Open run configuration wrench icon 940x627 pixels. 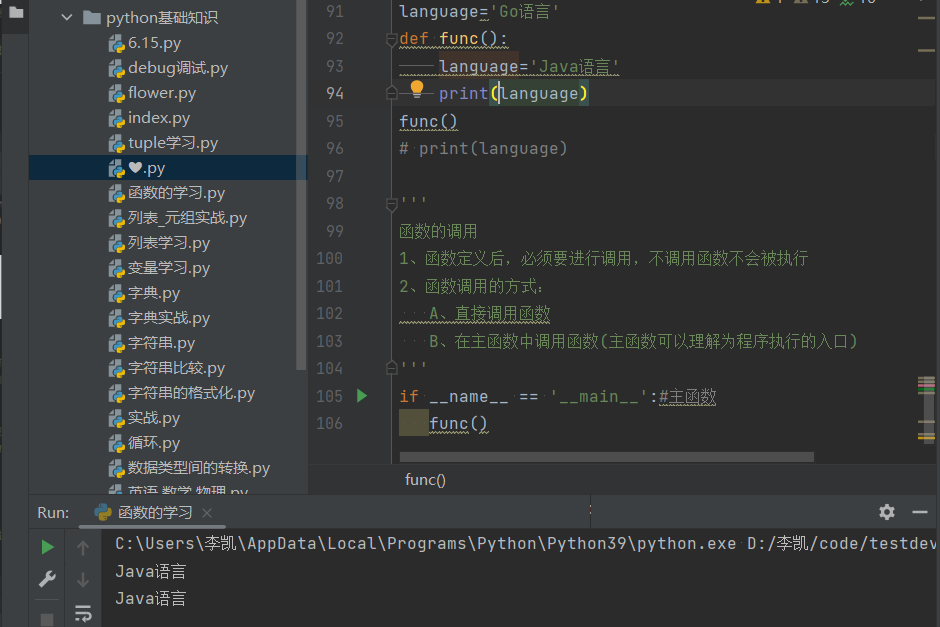(47, 579)
